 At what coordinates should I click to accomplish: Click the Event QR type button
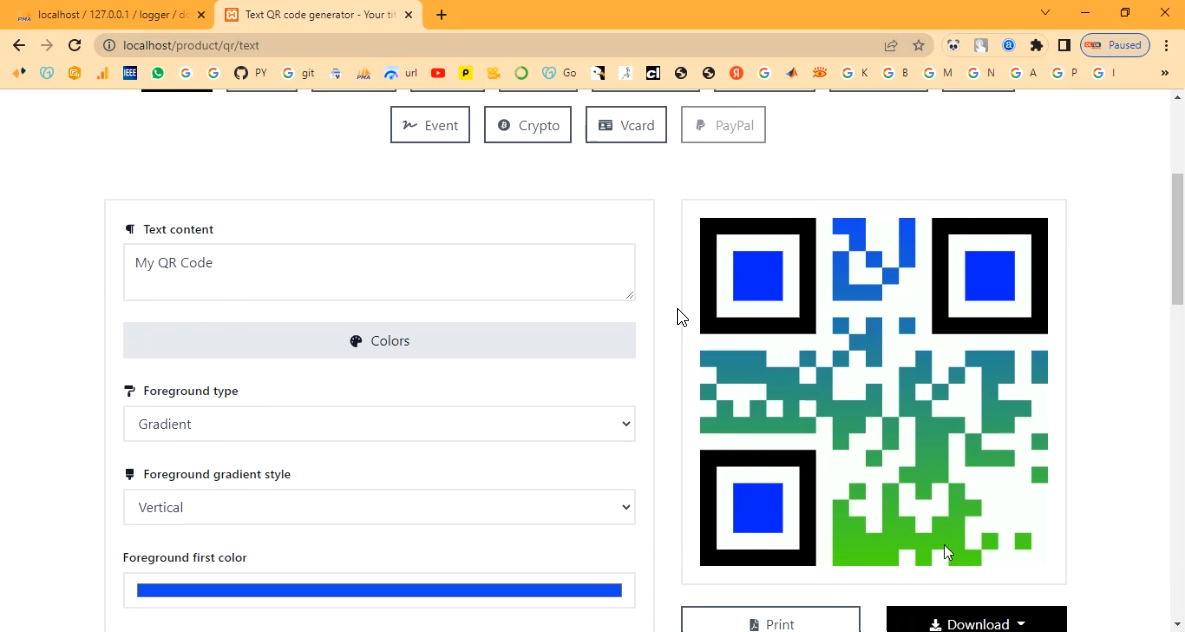pos(430,125)
